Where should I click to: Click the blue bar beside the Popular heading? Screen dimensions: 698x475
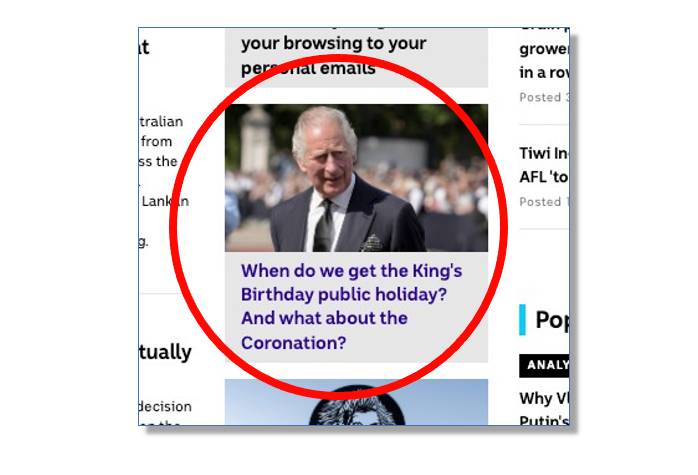[x=522, y=320]
